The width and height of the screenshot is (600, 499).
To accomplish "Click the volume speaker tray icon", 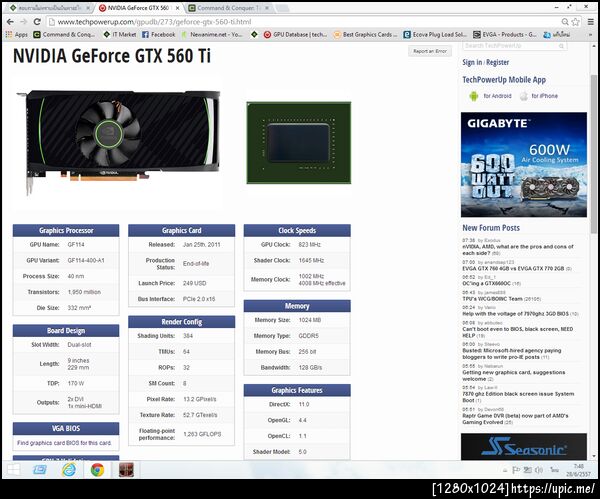I will coord(539,470).
